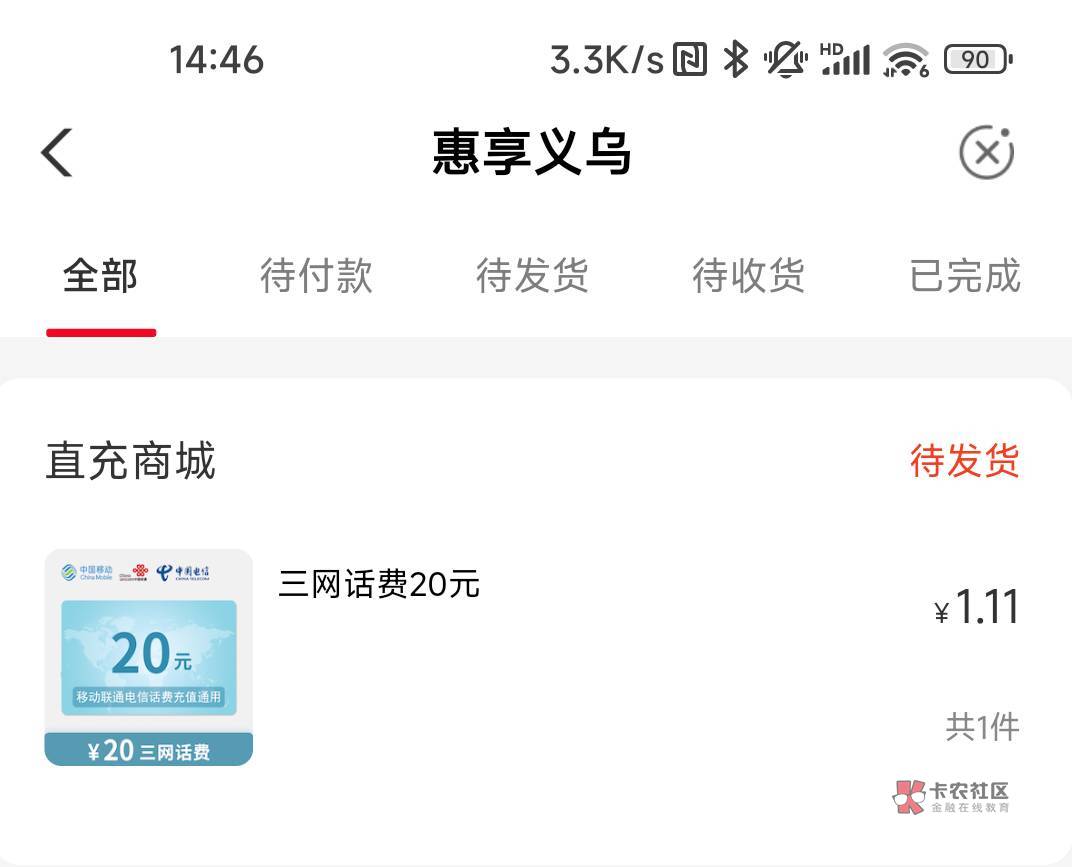The width and height of the screenshot is (1072, 867).
Task: Tap the NFC status icon
Action: [689, 59]
